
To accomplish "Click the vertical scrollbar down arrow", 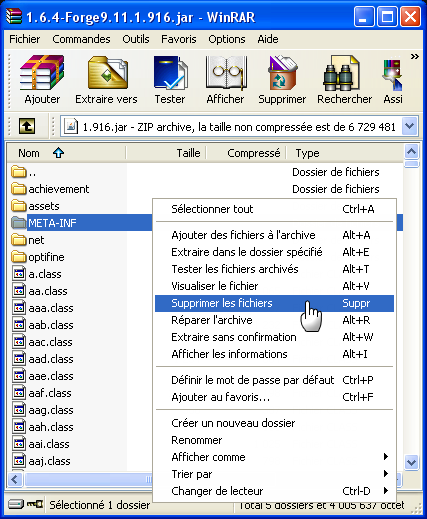I will click(x=411, y=462).
